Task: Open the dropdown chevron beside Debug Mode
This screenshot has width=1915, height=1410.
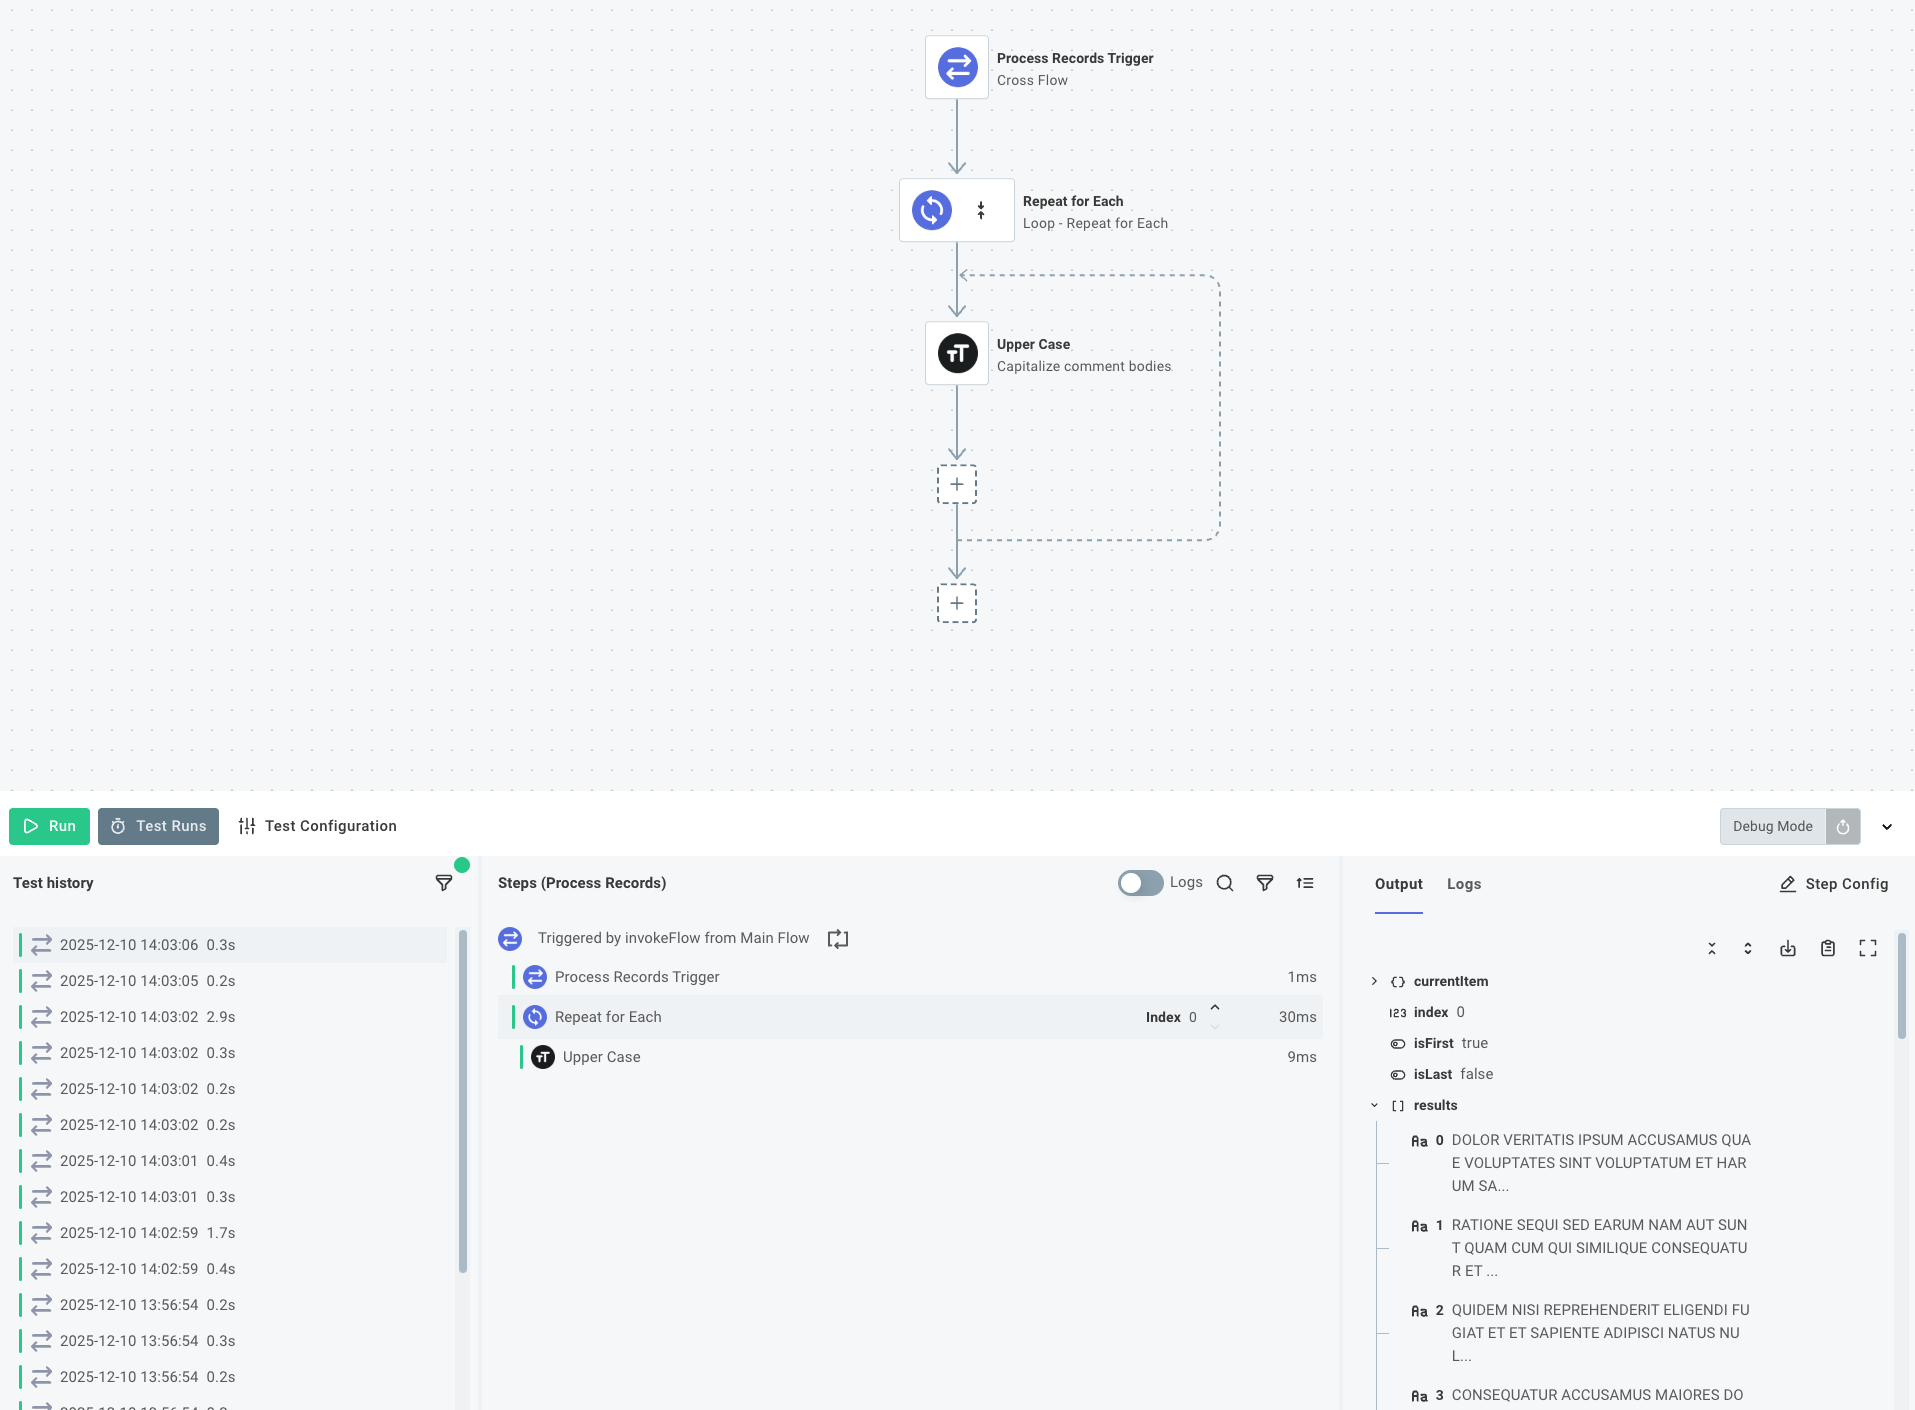Action: pyautogui.click(x=1887, y=826)
